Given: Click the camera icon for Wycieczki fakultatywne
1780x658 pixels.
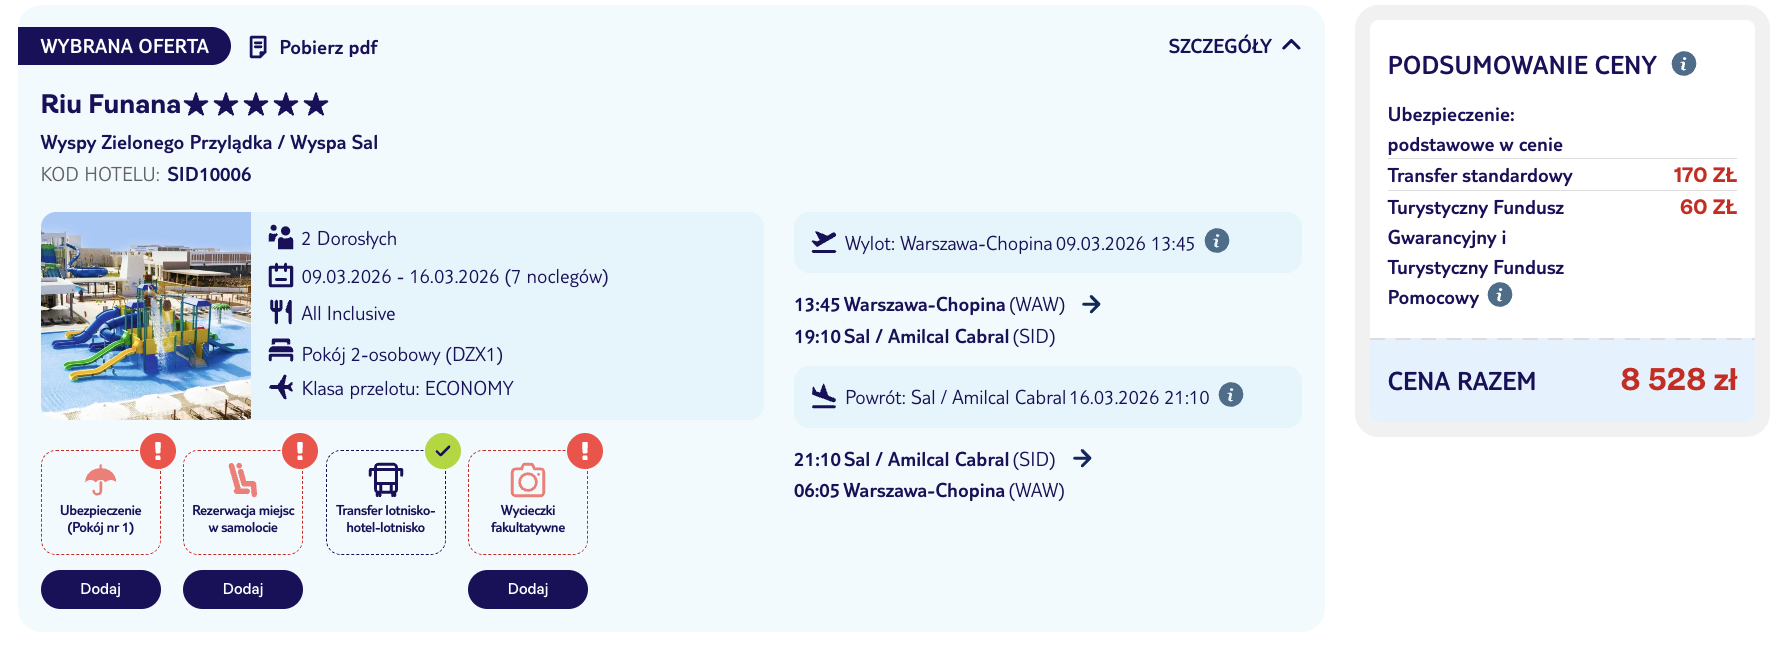Looking at the screenshot, I should (x=528, y=480).
